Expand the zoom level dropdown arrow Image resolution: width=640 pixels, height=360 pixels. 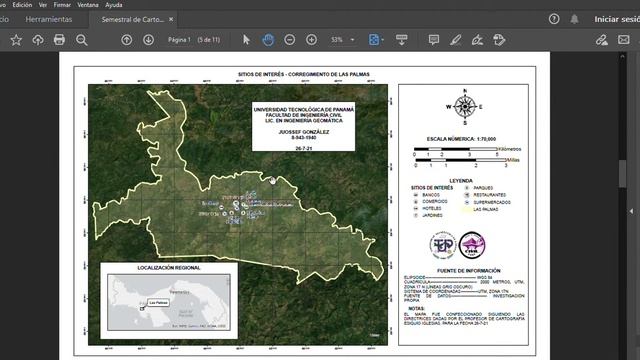(x=352, y=40)
